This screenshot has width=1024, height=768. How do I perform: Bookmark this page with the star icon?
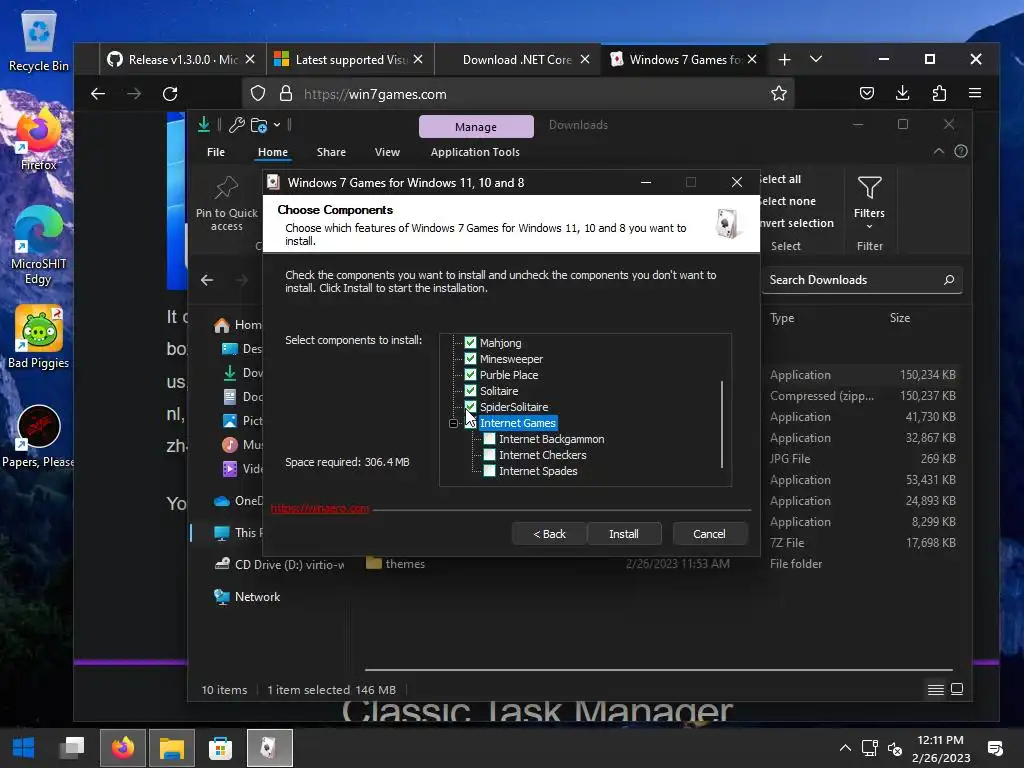(778, 94)
